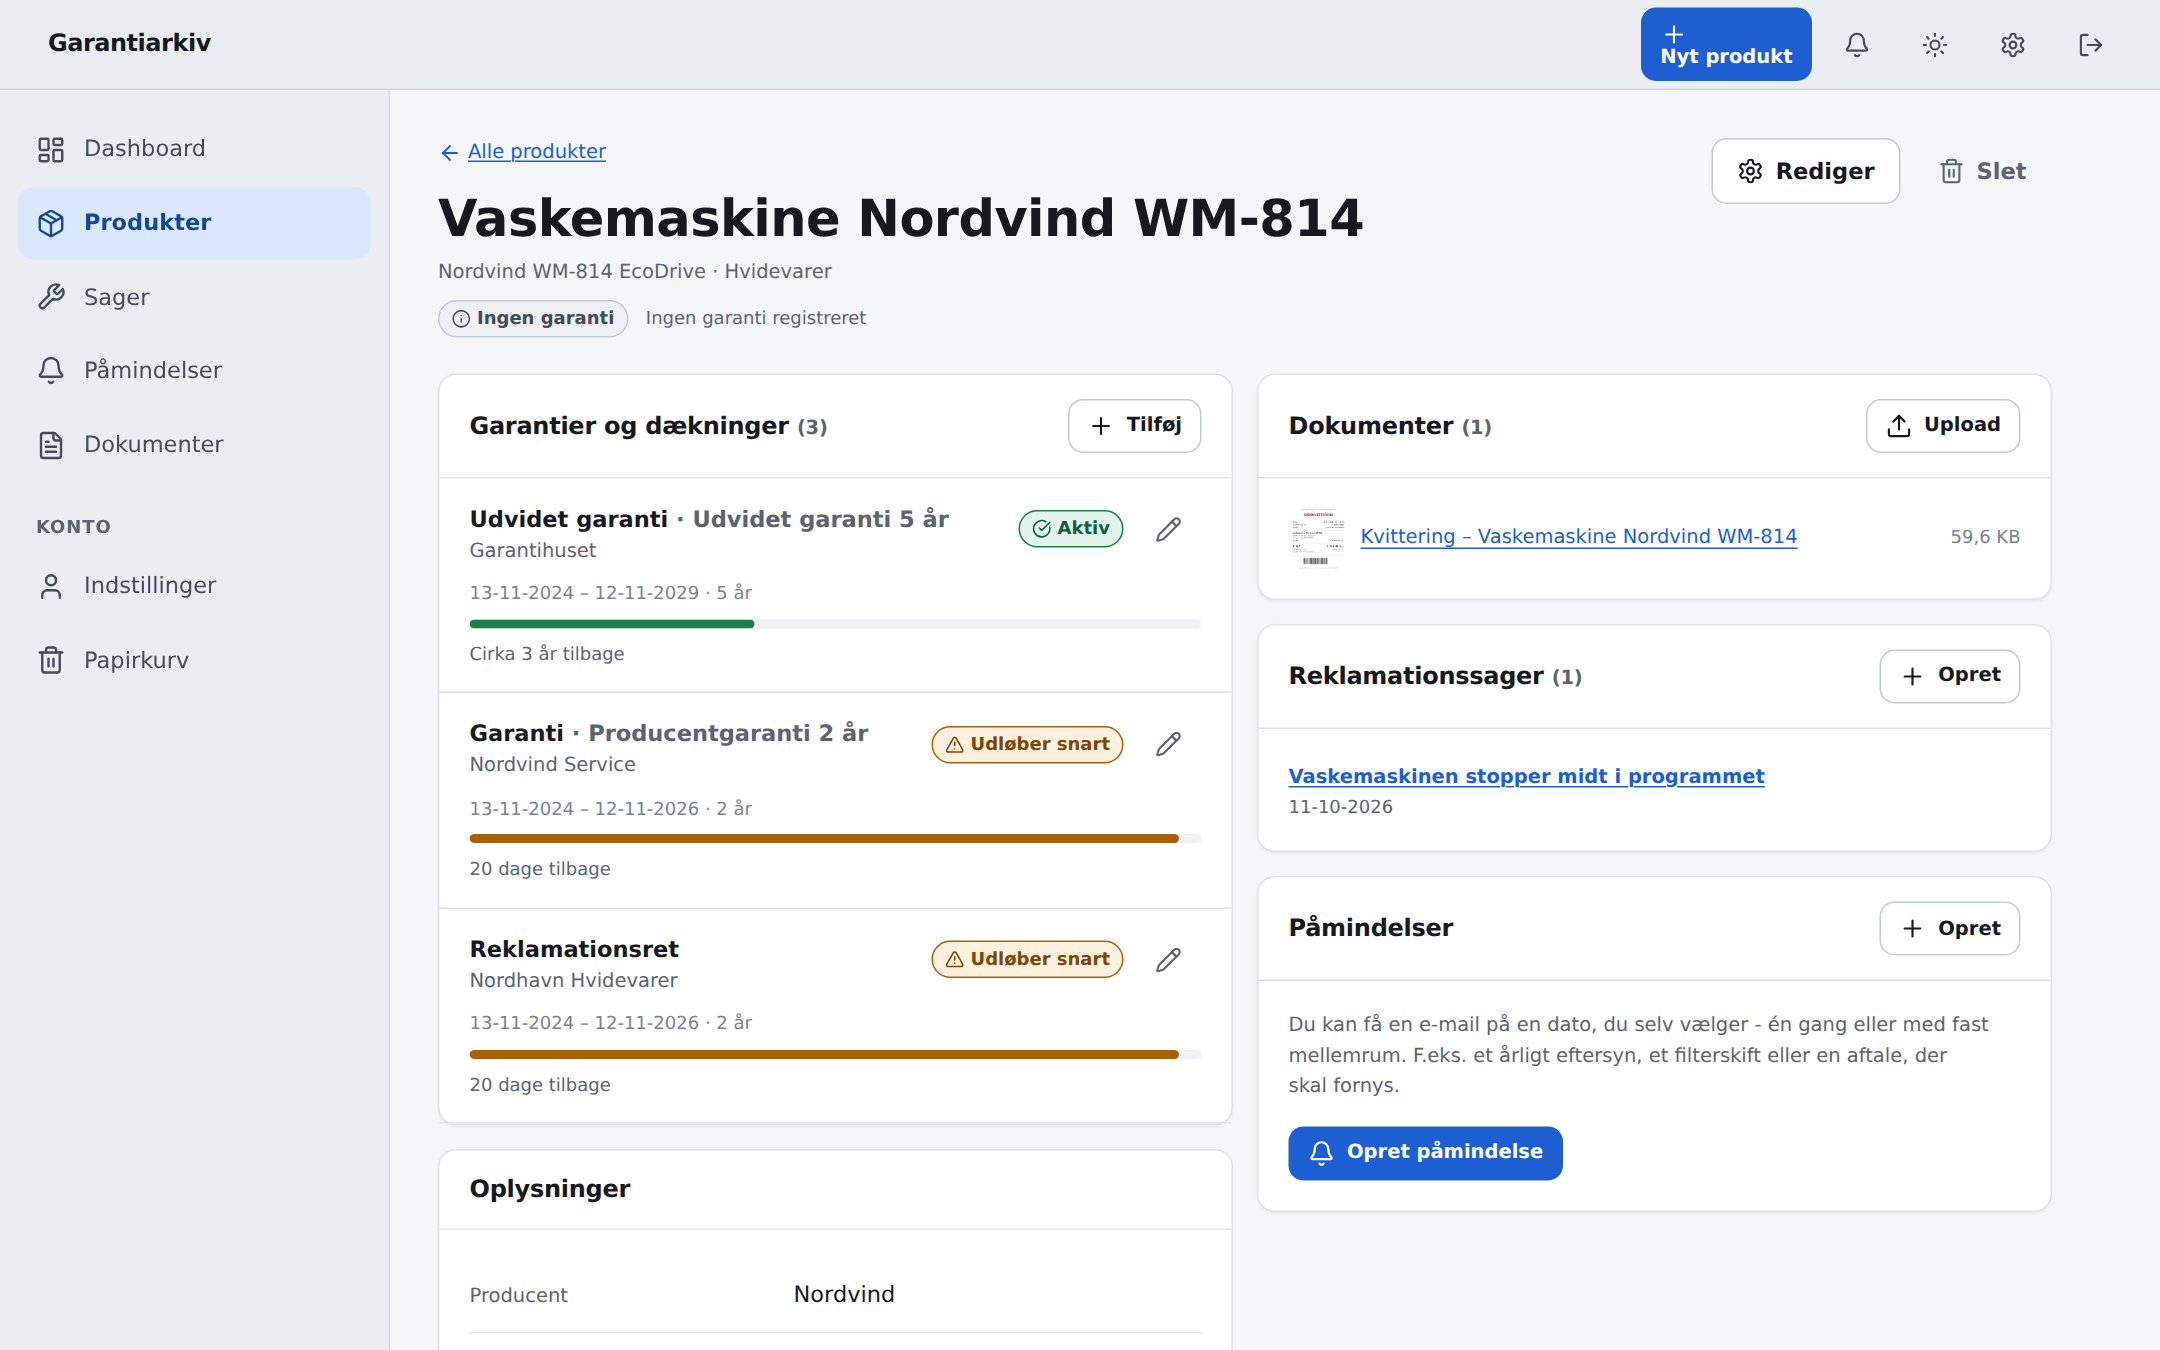
Task: Click the Ingen garanti status badge
Action: coord(533,318)
